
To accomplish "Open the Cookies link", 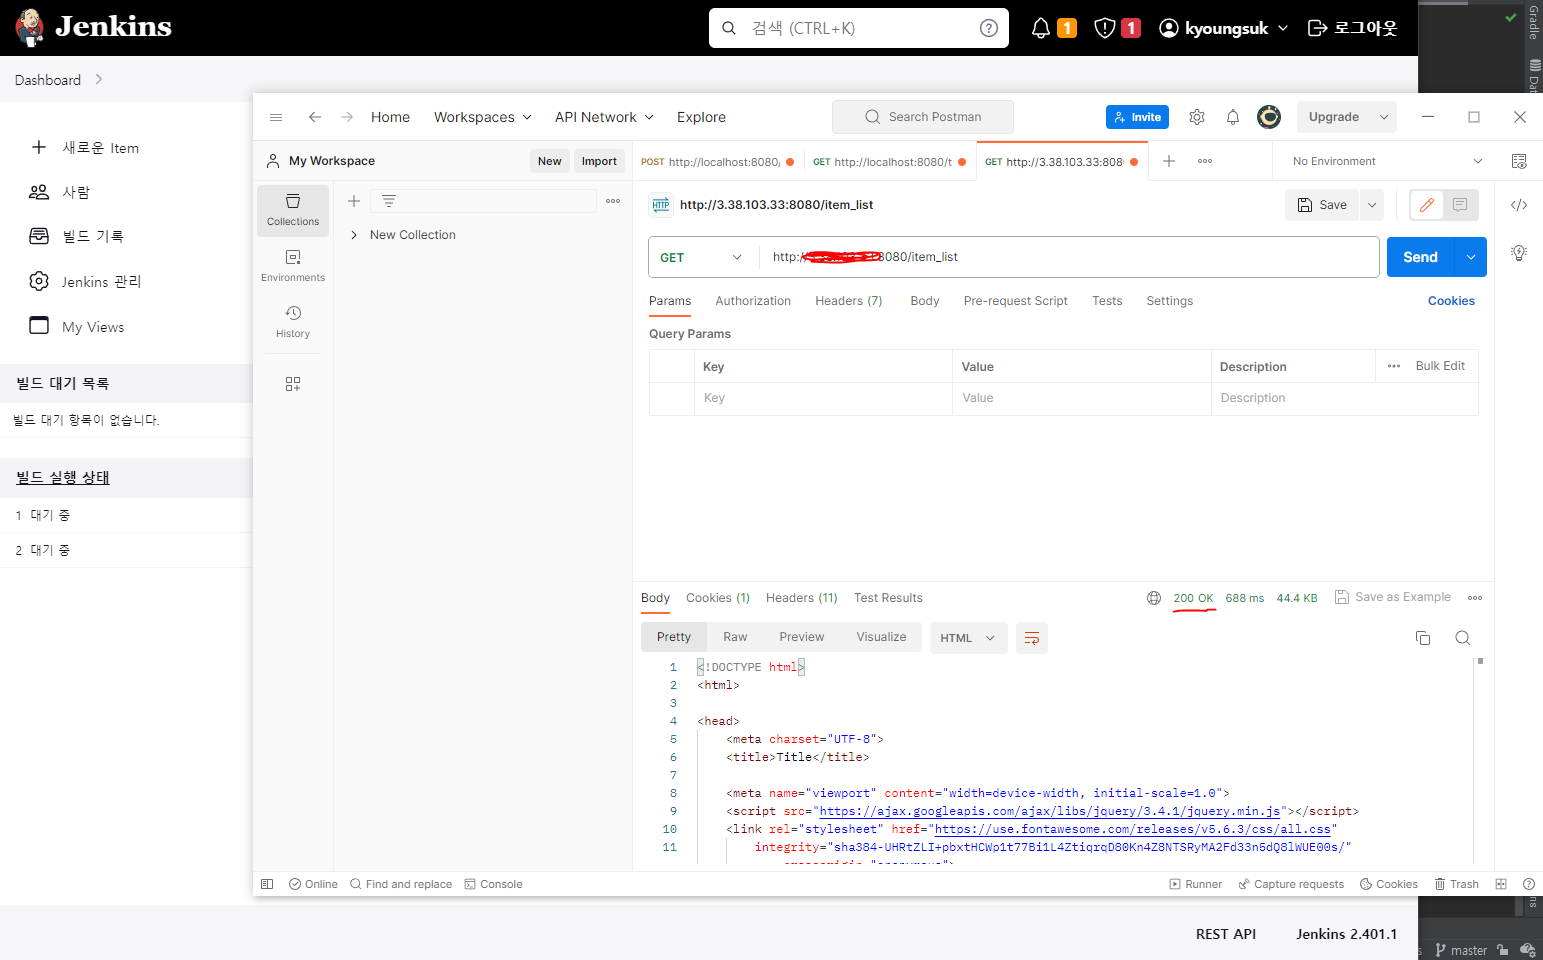I will tap(1451, 301).
